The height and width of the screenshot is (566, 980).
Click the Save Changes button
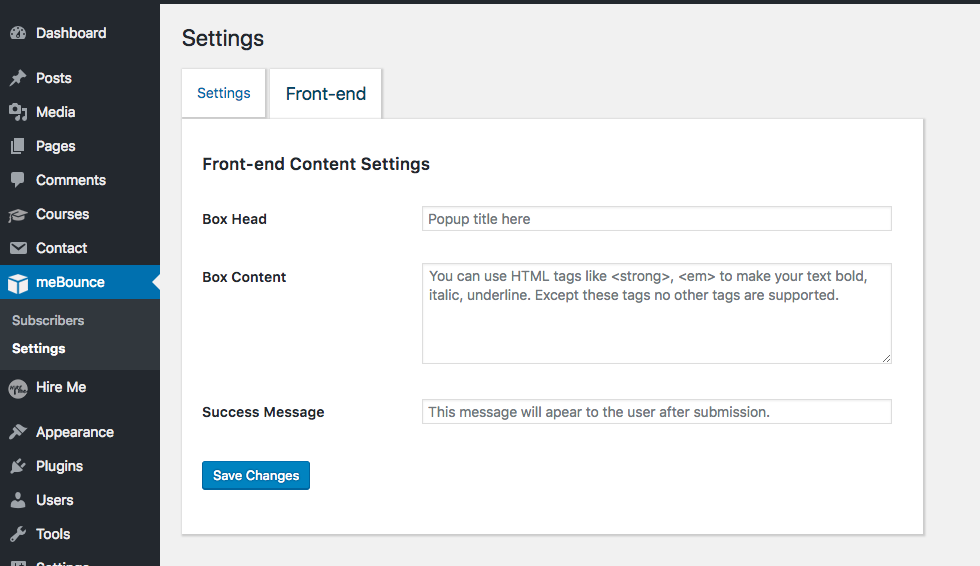pos(256,475)
